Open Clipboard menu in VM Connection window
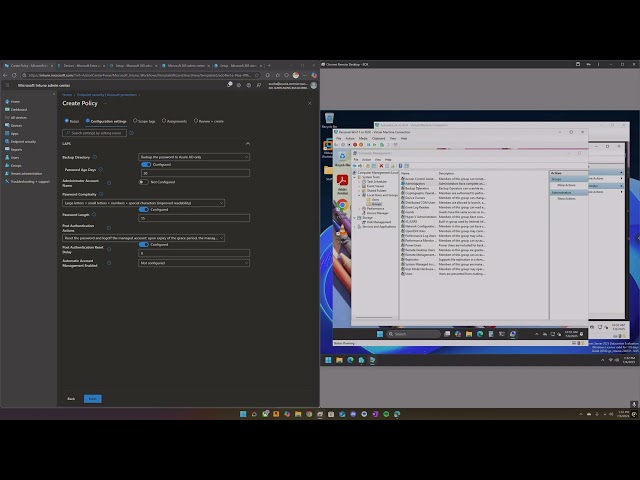The image size is (640, 480). point(378,138)
